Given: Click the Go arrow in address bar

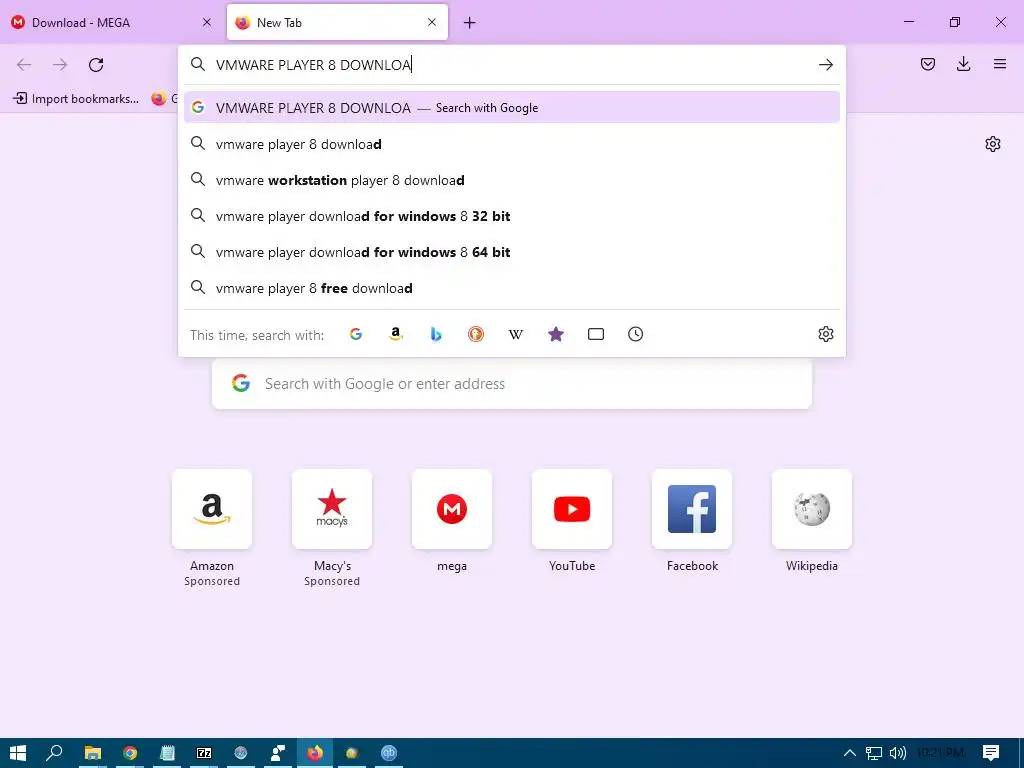Looking at the screenshot, I should point(825,65).
